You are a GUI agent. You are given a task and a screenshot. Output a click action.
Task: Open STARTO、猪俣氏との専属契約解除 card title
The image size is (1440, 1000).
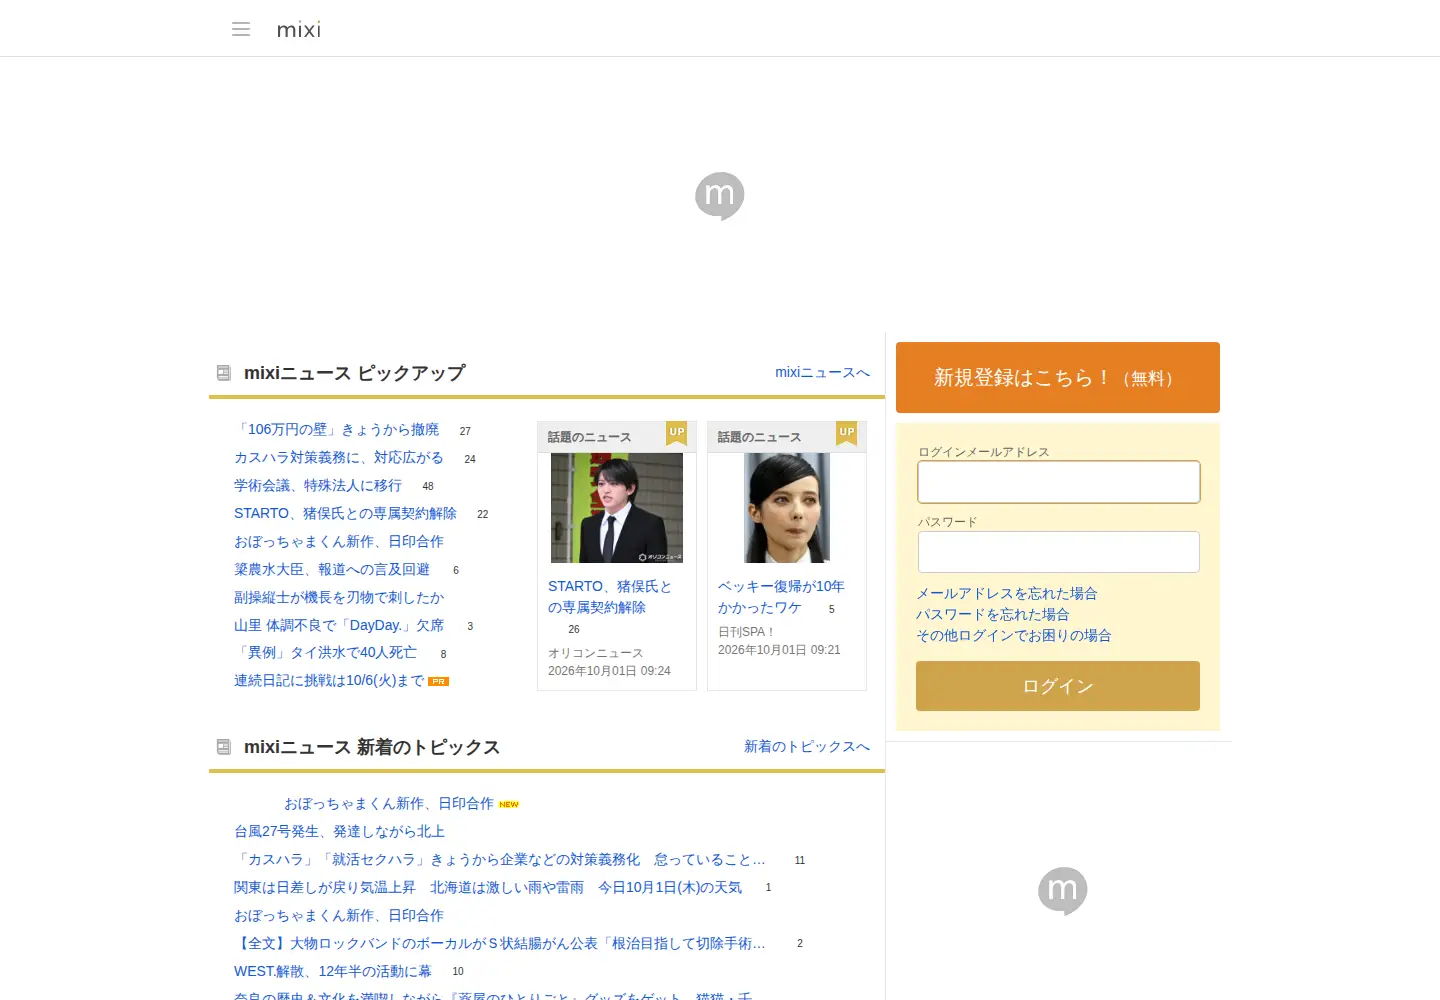point(610,597)
